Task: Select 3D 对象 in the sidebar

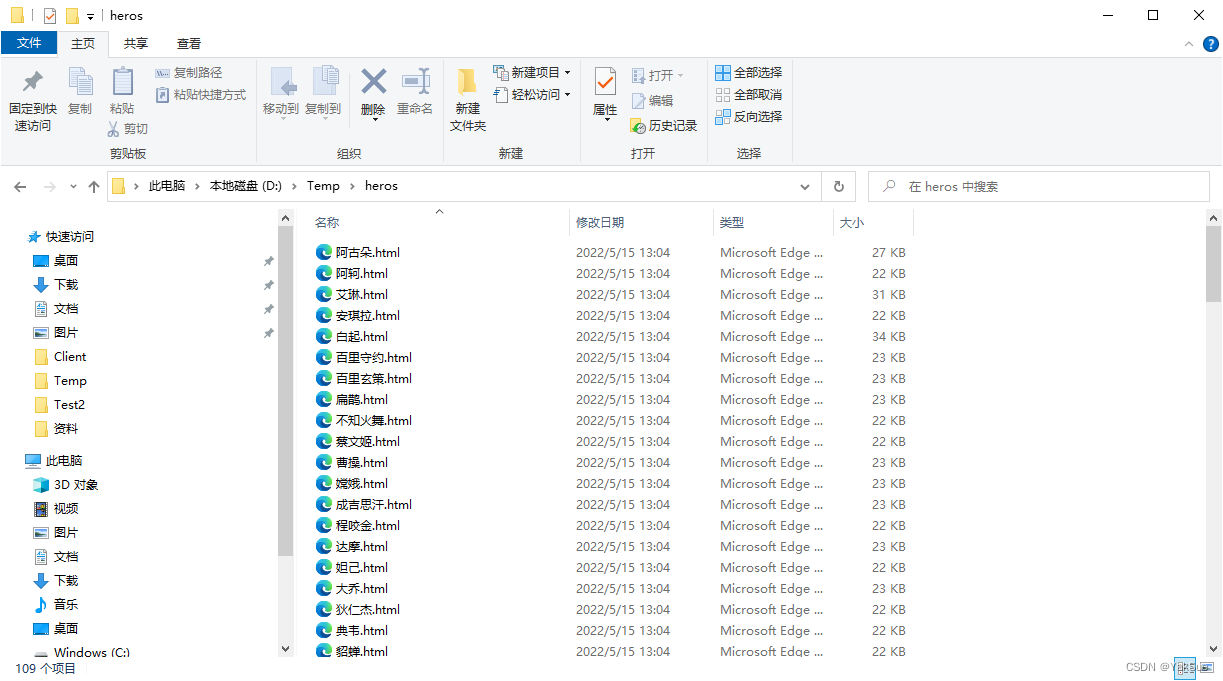Action: click(x=76, y=485)
